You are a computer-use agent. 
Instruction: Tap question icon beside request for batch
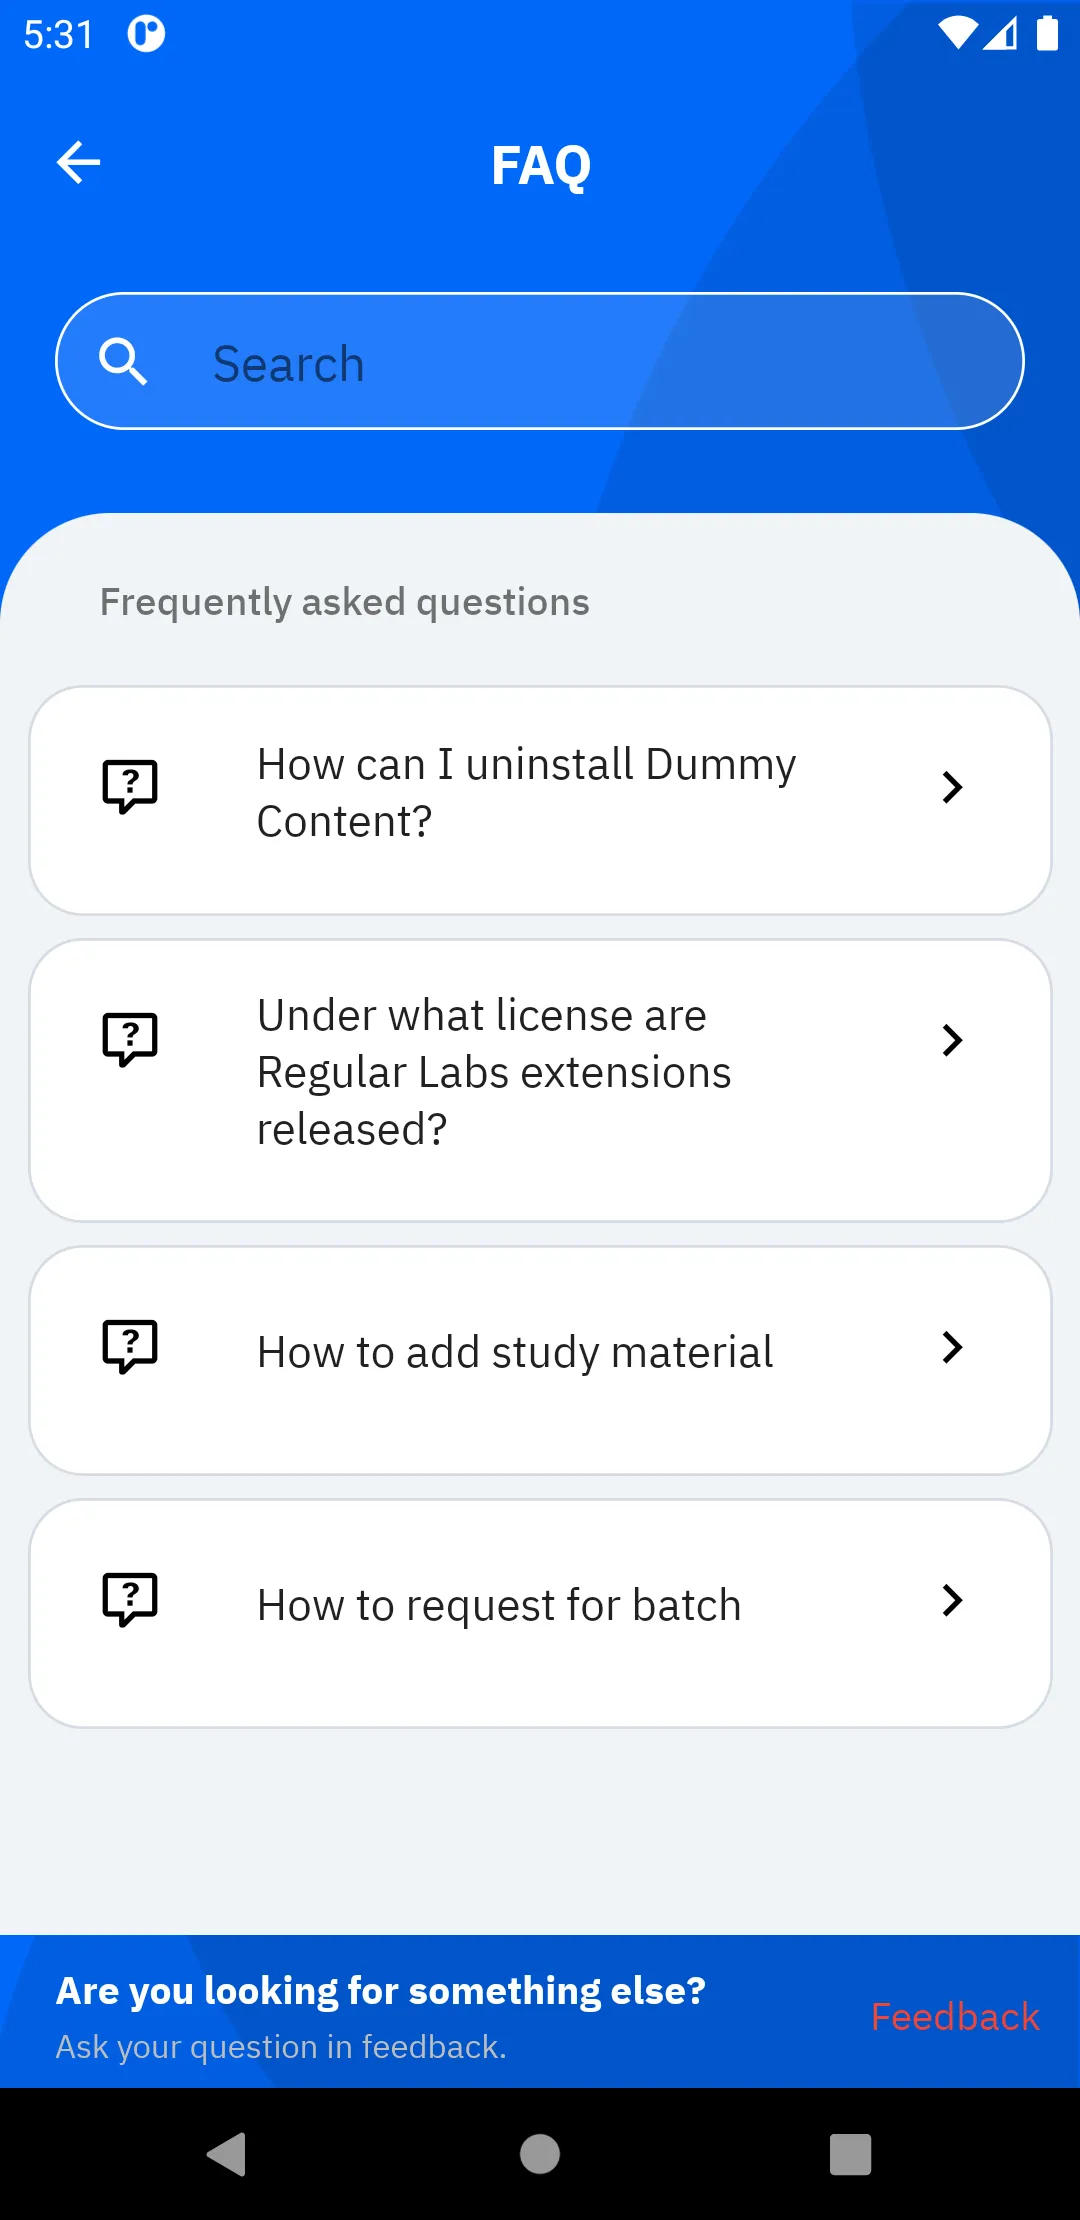coord(130,1600)
